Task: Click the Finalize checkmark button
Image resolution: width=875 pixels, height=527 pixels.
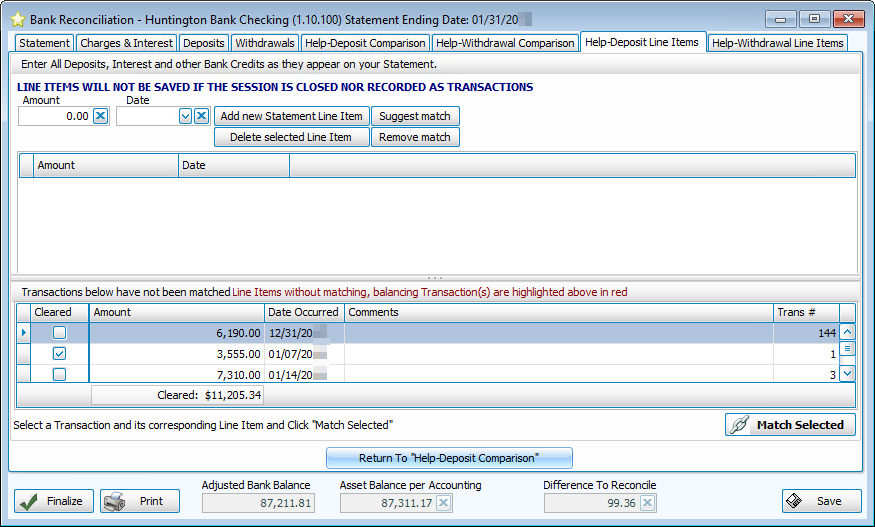Action: tap(54, 501)
